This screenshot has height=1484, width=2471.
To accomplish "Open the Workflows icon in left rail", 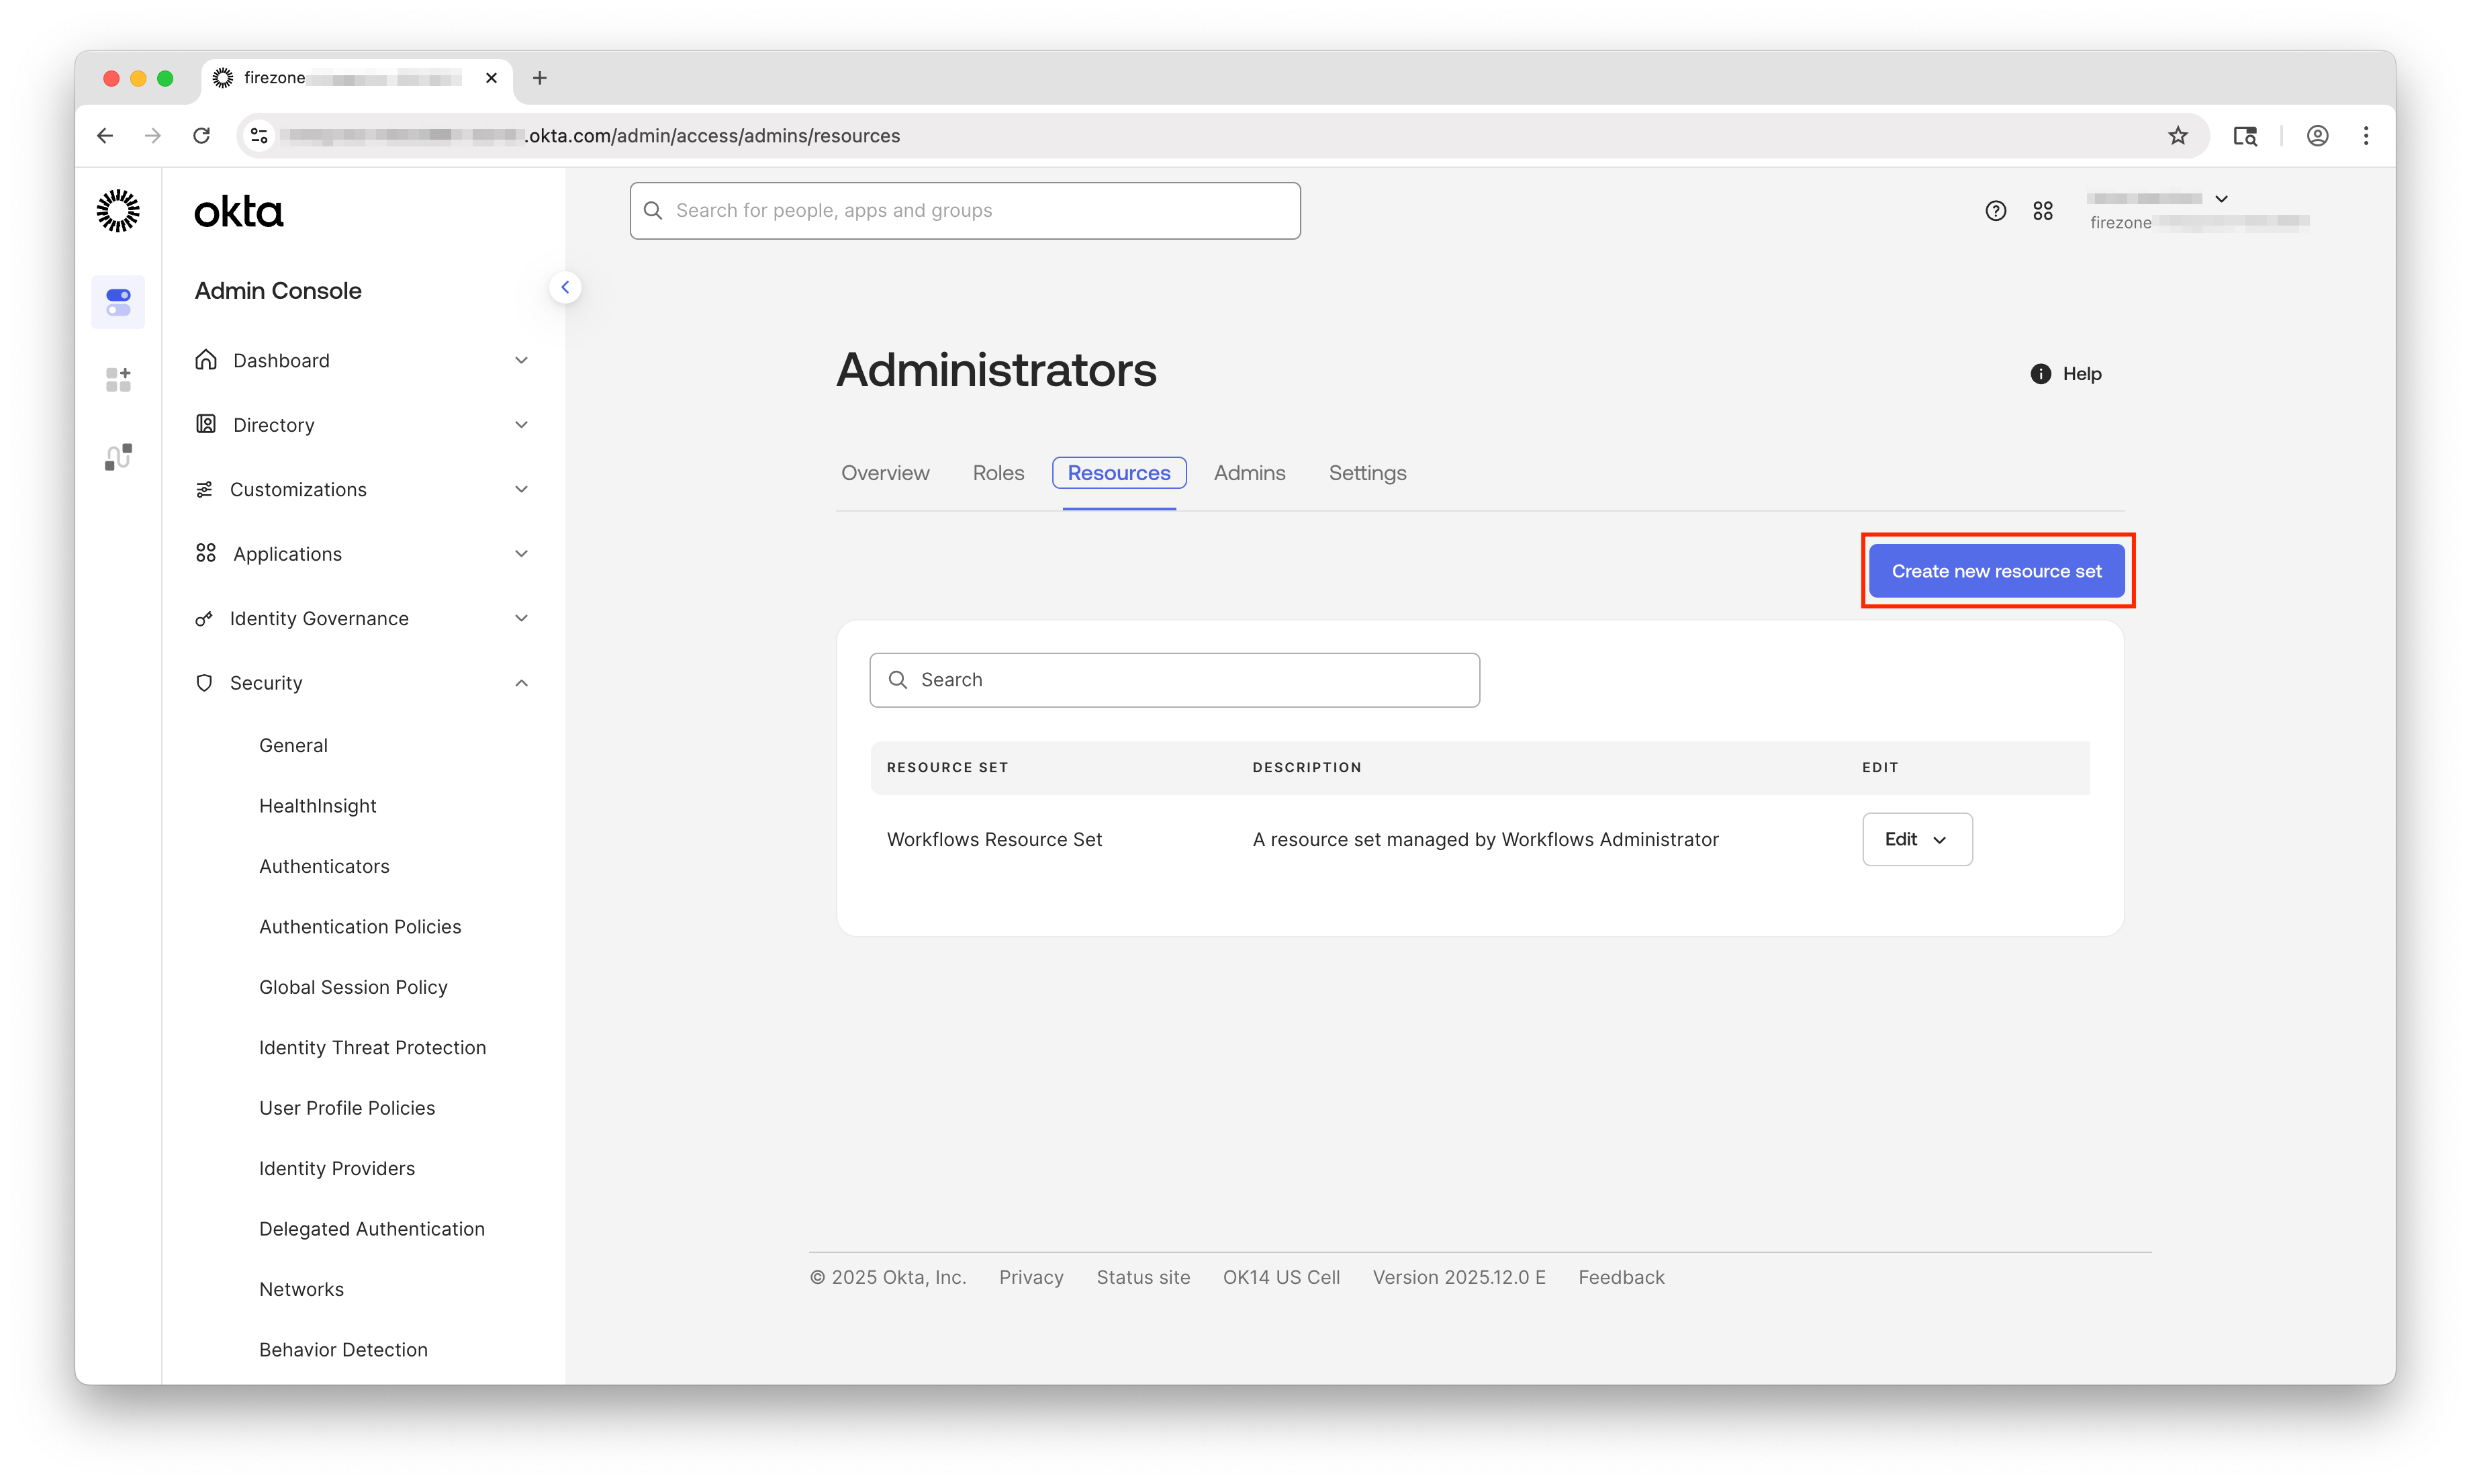I will pyautogui.click(x=118, y=457).
